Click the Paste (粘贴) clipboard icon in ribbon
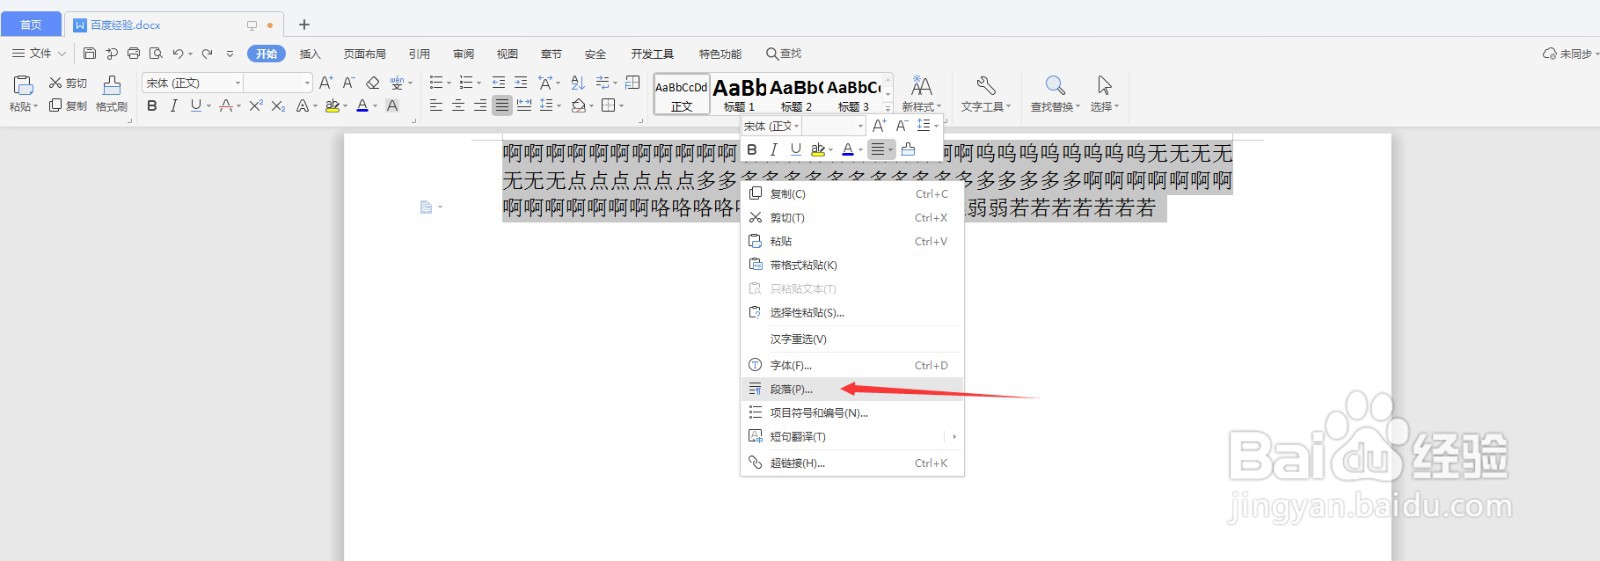 [23, 86]
